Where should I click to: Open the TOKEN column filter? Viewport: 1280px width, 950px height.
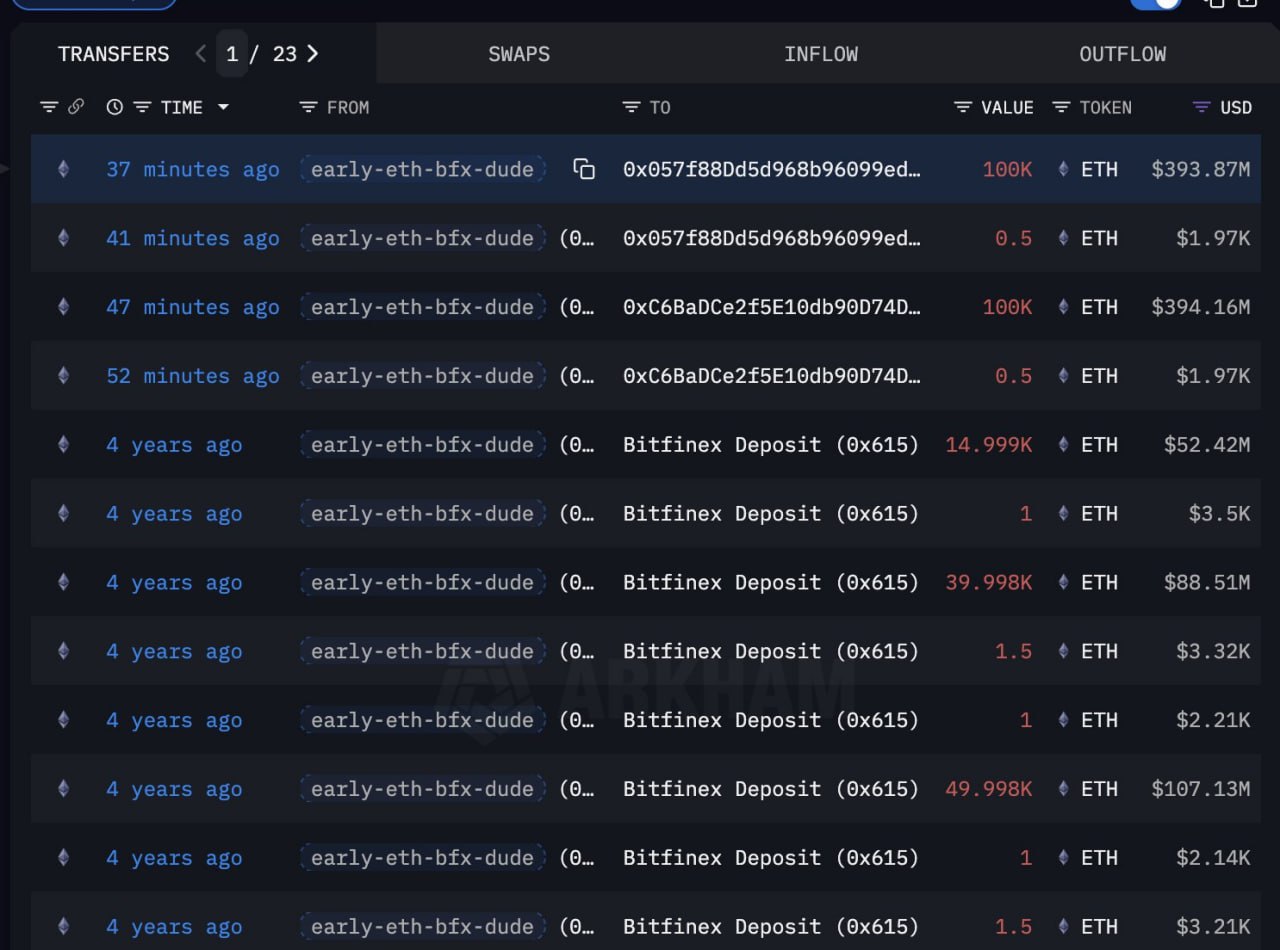click(x=1061, y=107)
